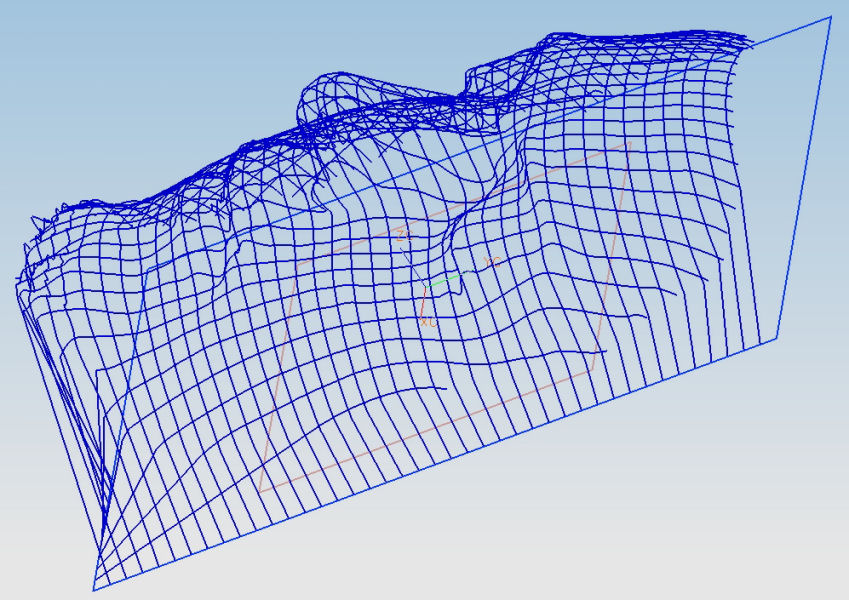Pick the ZC axis label

402,236
